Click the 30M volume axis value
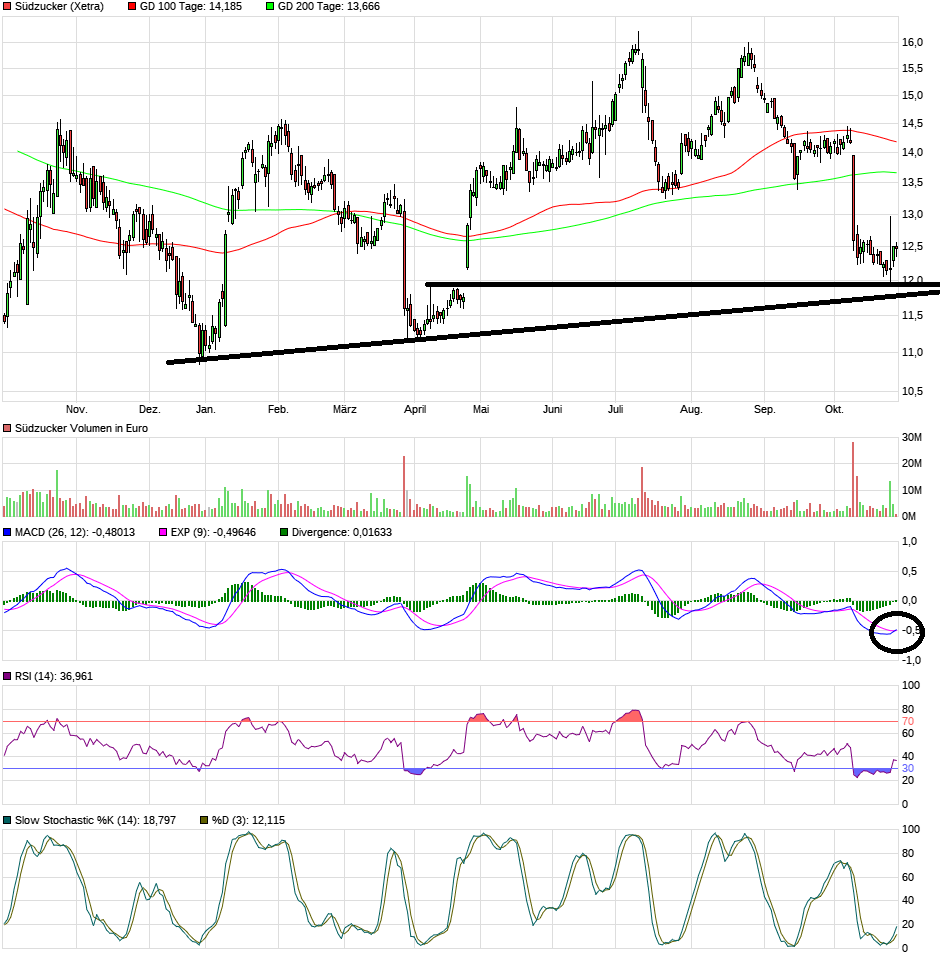Screen dimensions: 940x958 tap(912, 437)
